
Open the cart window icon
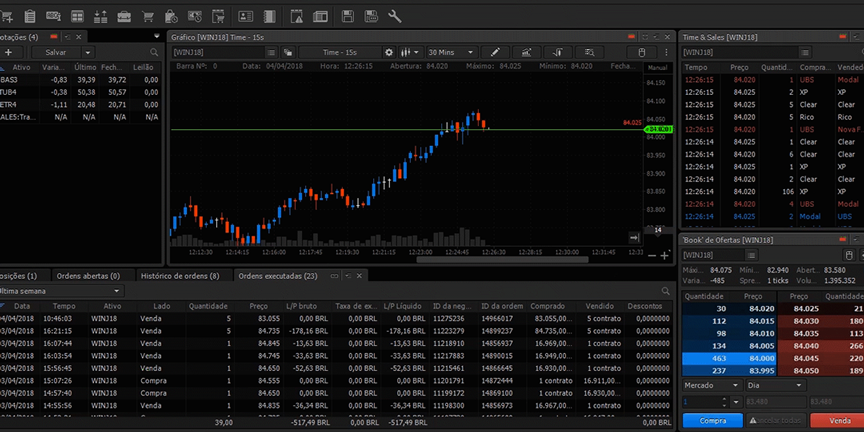pyautogui.click(x=218, y=17)
